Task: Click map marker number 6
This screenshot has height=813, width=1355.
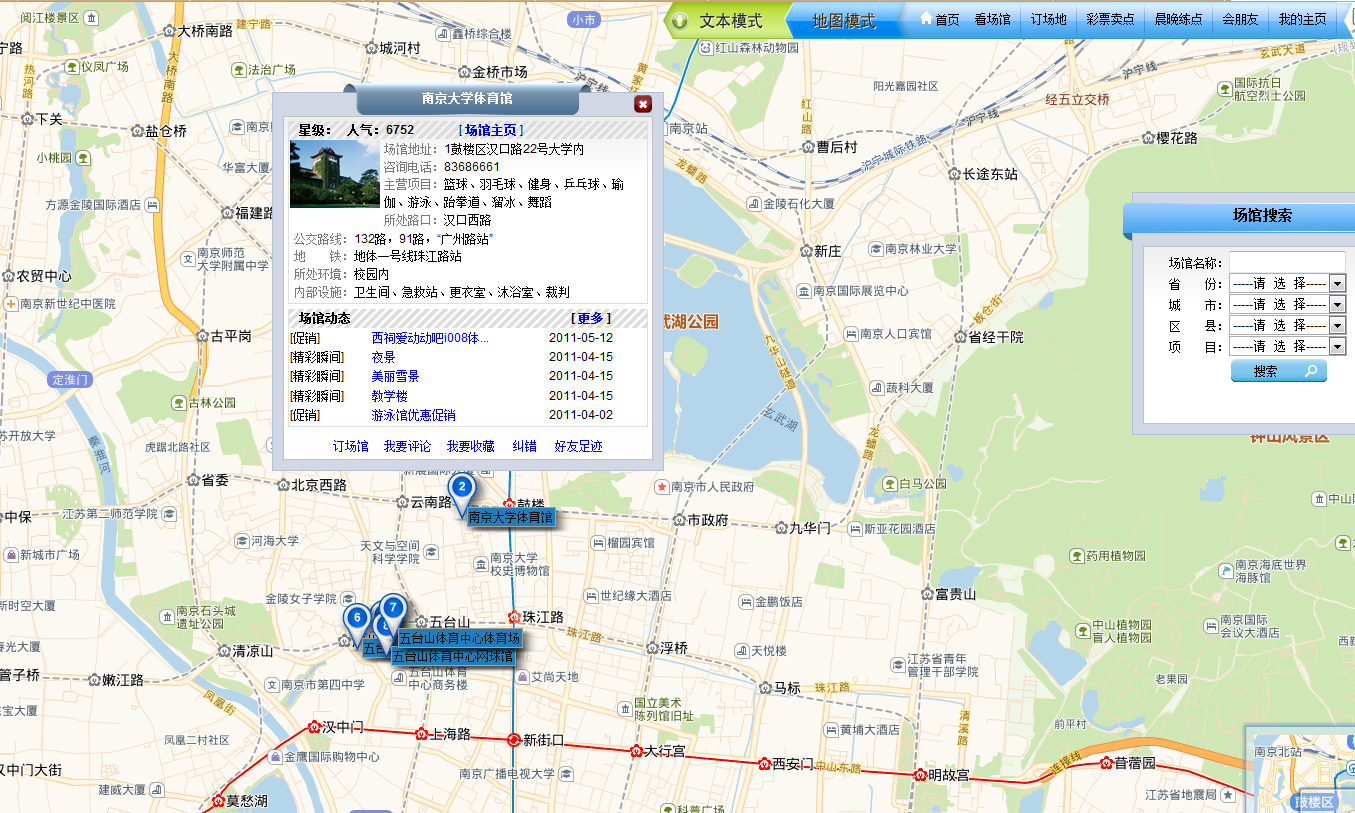Action: [x=356, y=618]
